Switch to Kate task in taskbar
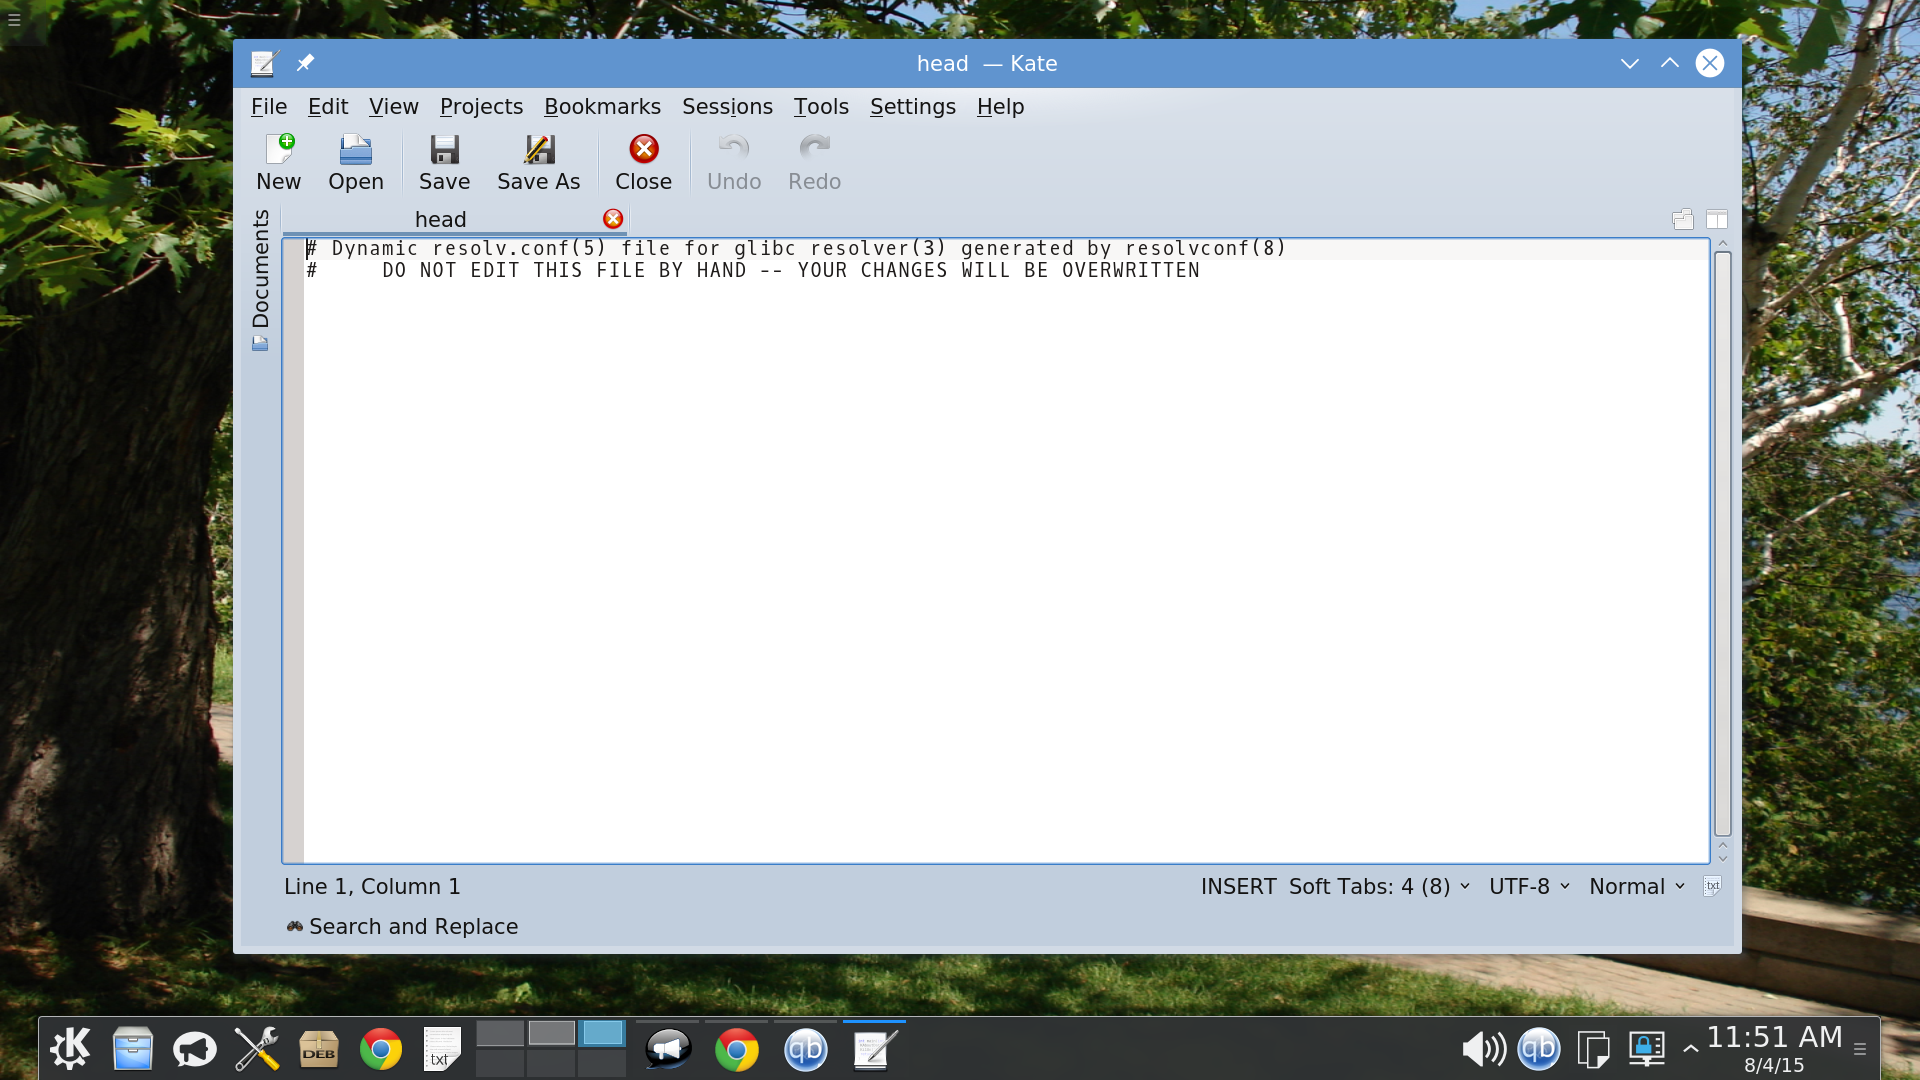Image resolution: width=1920 pixels, height=1080 pixels. [x=874, y=1049]
